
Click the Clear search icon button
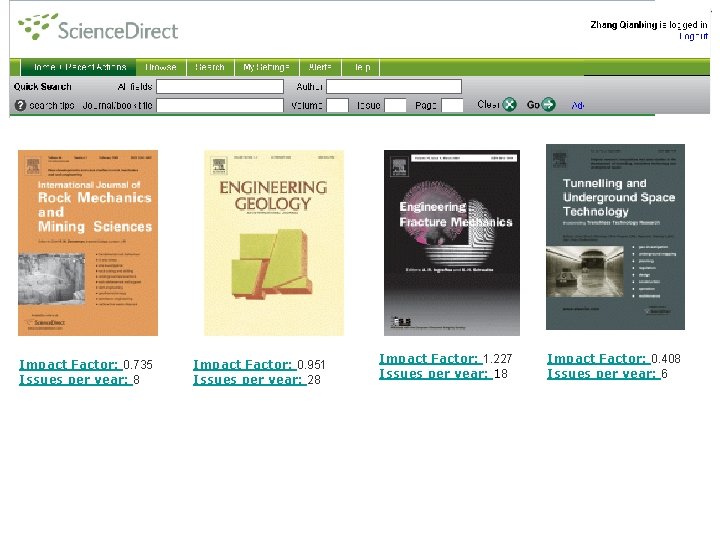pos(509,105)
